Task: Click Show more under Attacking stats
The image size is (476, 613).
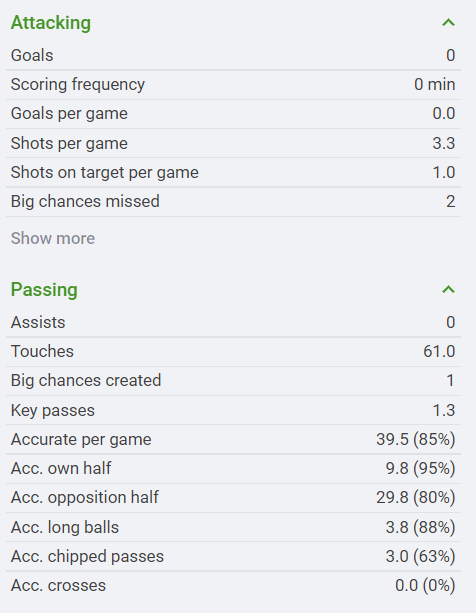Action: 53,238
